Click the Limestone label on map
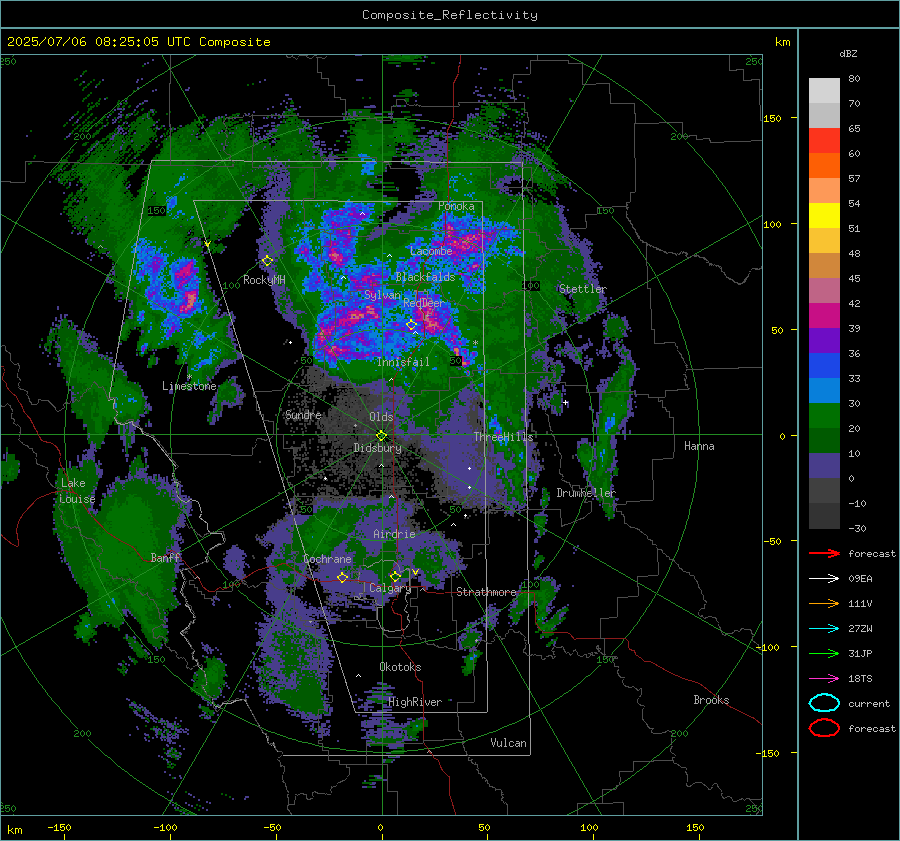Viewport: 900px width, 841px height. click(189, 386)
